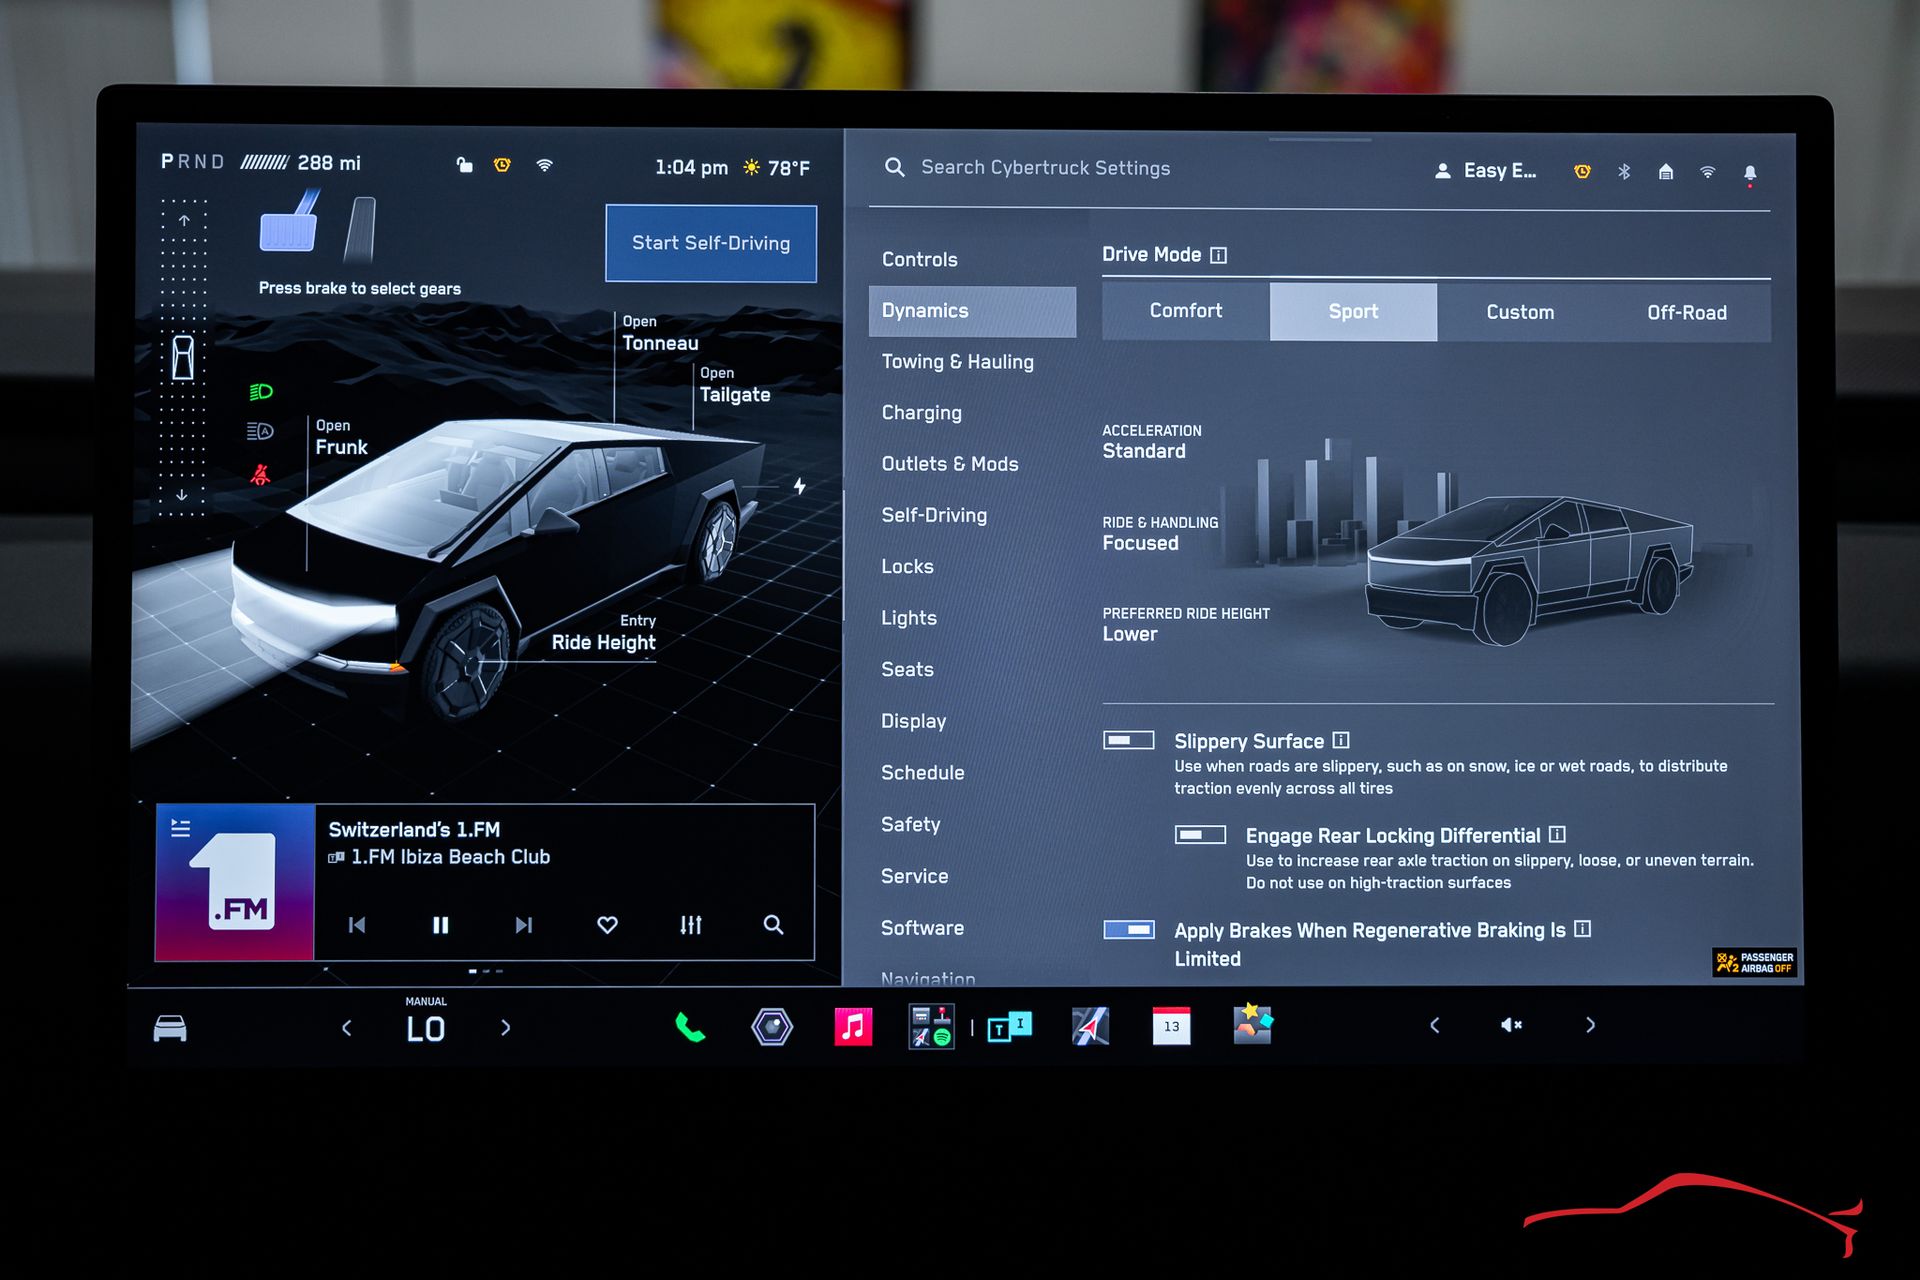Open the Easy E... driver profile
The image size is (1920, 1280).
(1486, 171)
